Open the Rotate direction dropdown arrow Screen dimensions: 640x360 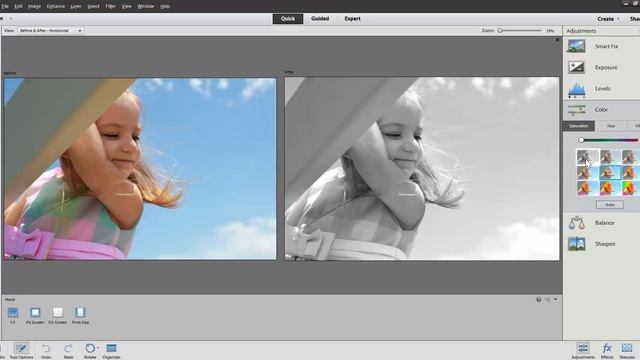(98, 348)
